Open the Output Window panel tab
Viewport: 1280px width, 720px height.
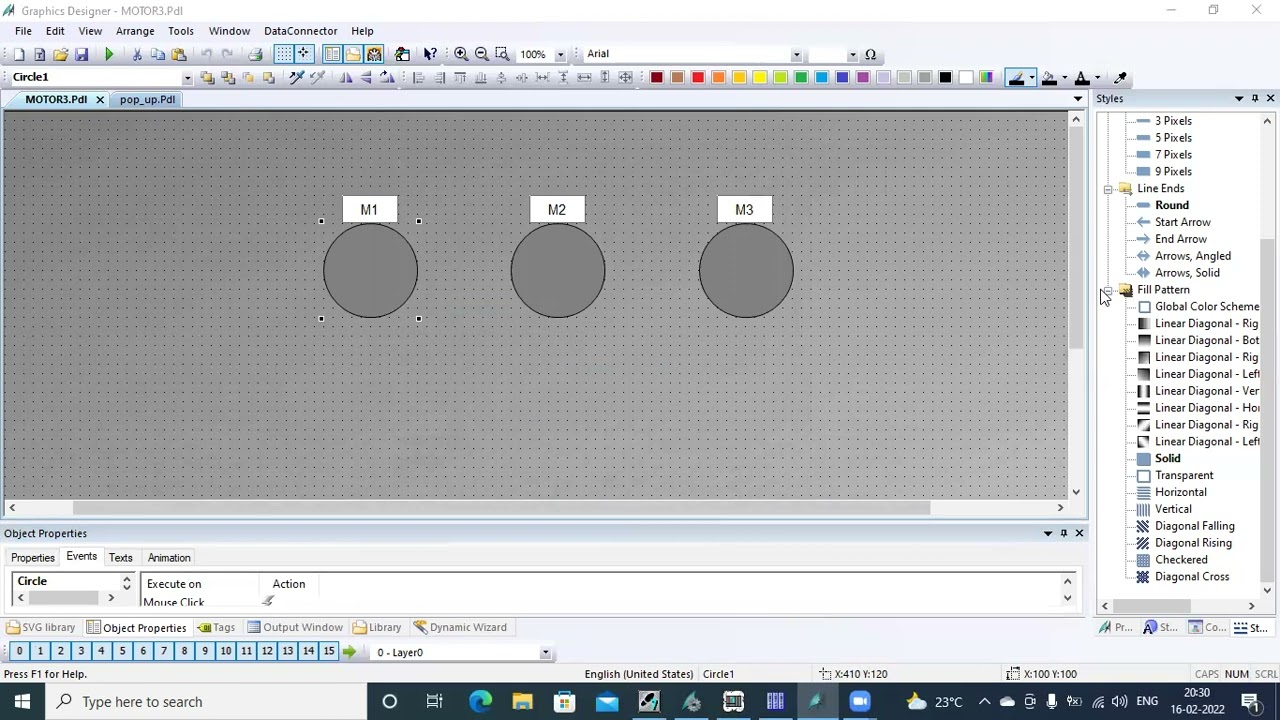click(295, 628)
